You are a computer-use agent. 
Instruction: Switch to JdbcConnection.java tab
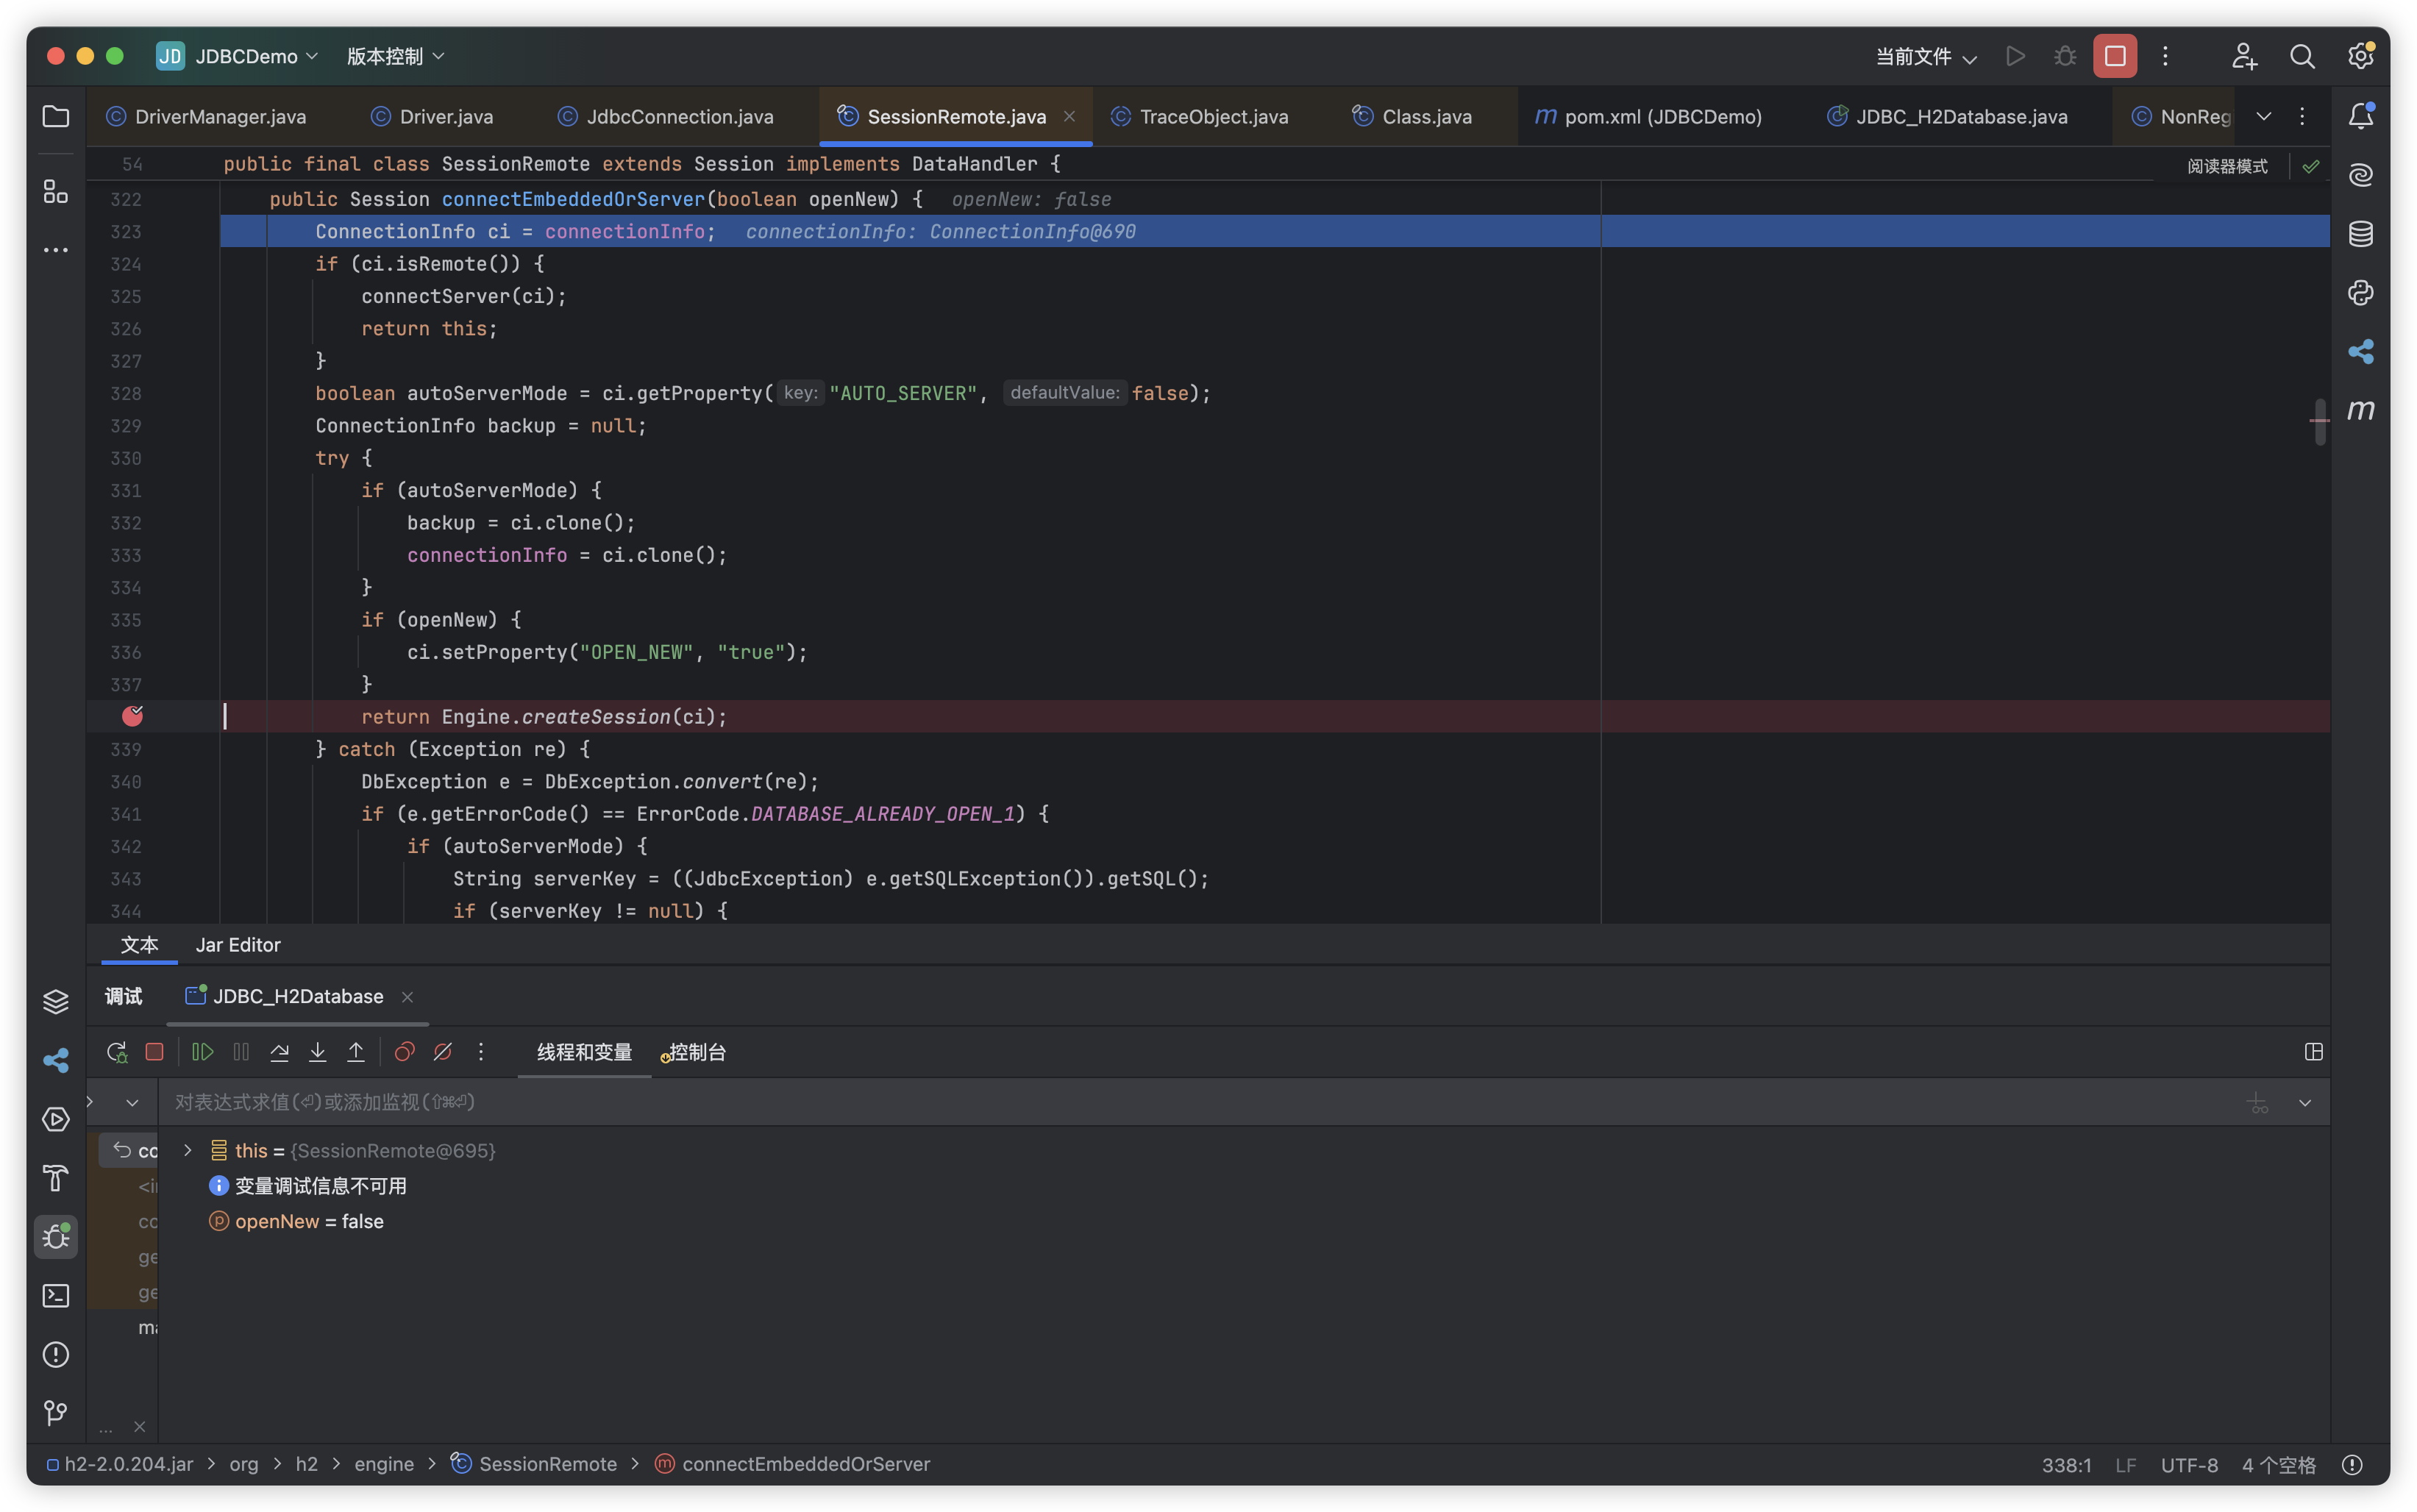666,117
